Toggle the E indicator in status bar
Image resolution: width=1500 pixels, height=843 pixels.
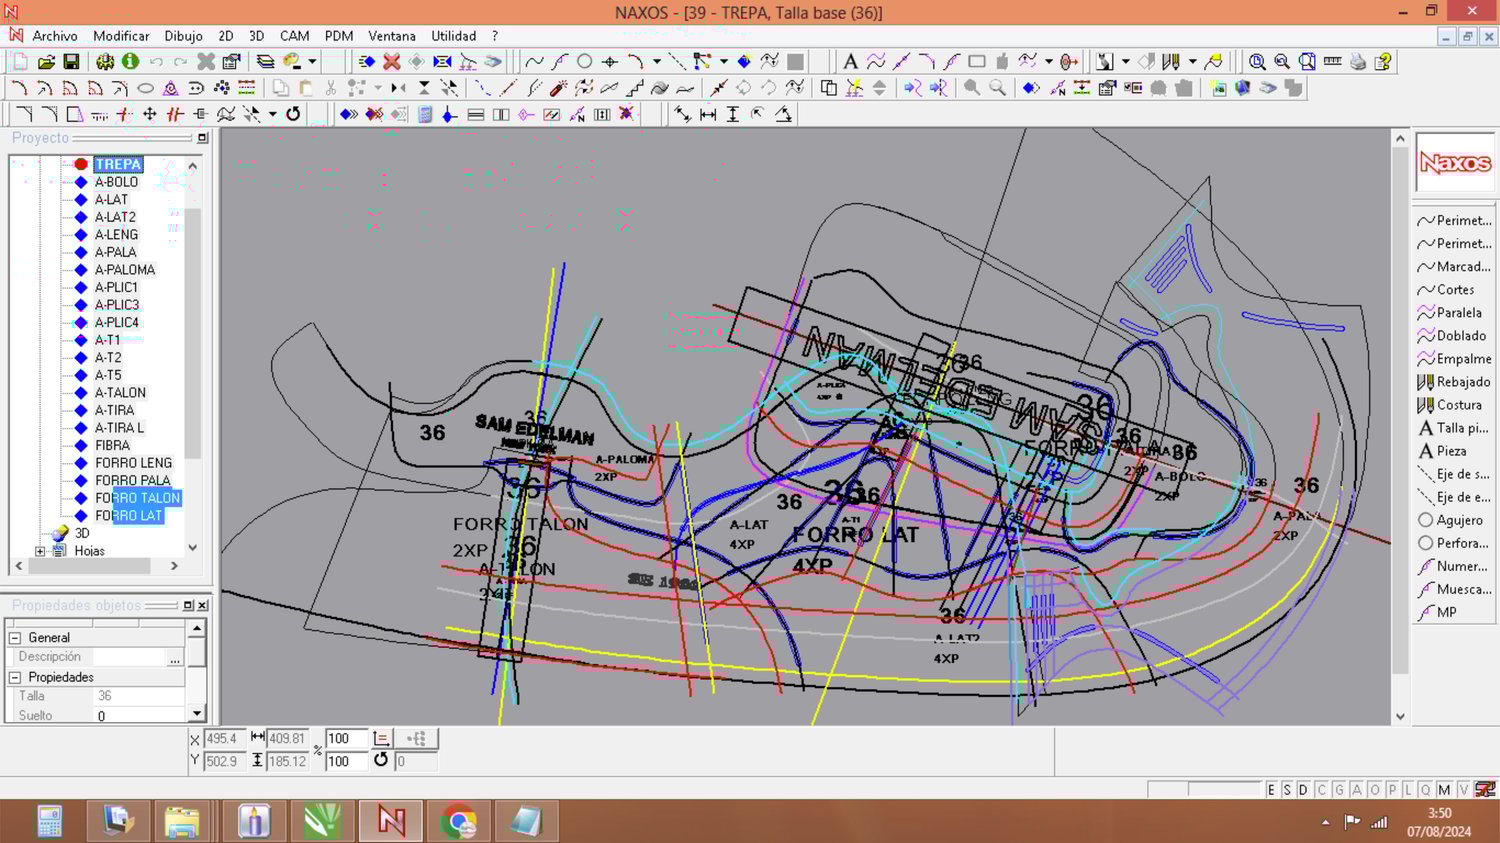pyautogui.click(x=1271, y=790)
